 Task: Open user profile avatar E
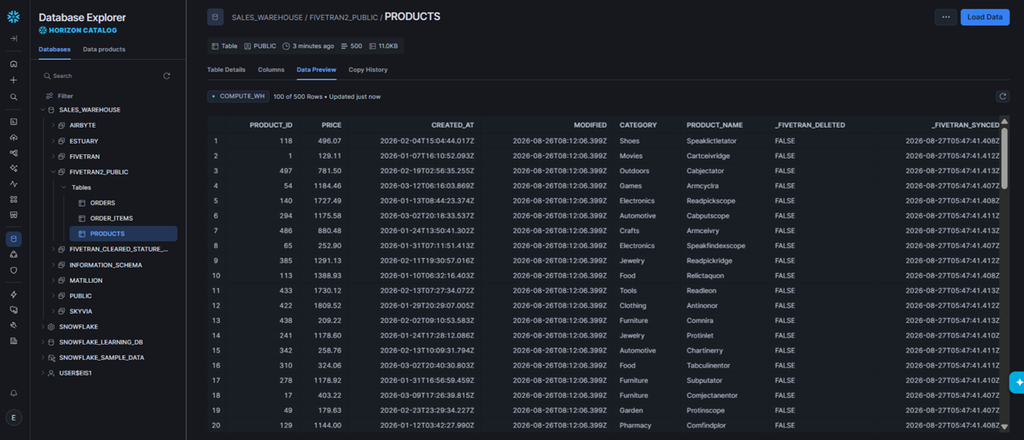[x=14, y=417]
